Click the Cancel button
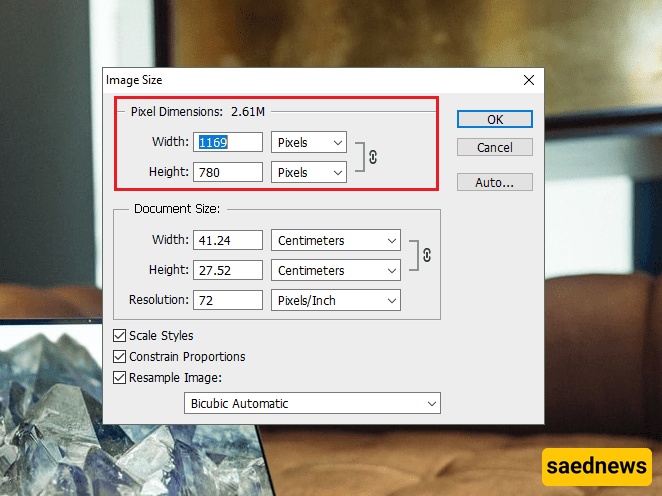 tap(494, 148)
